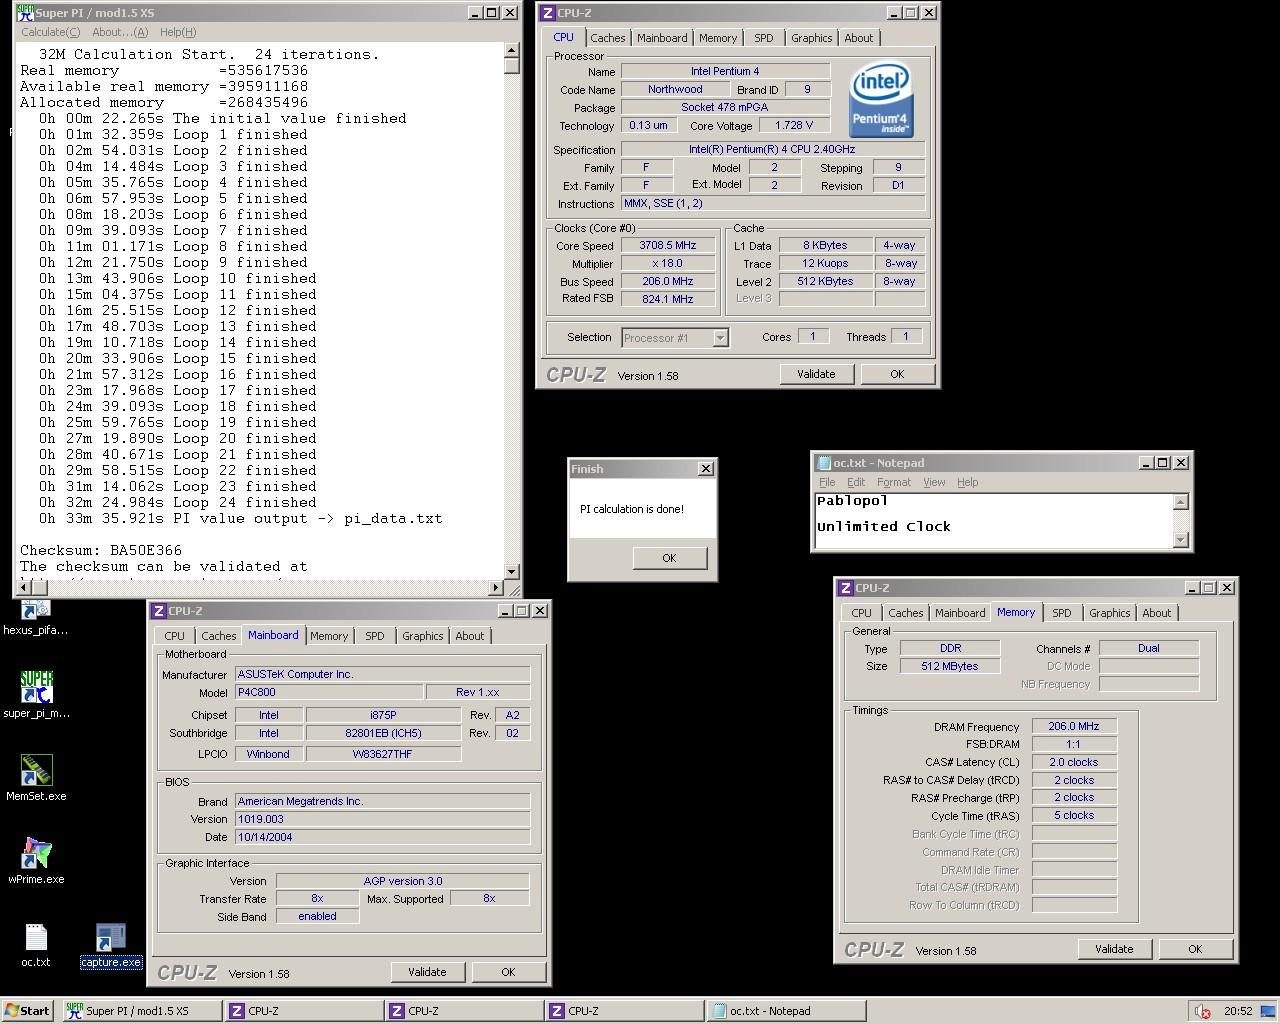This screenshot has width=1280, height=1024.
Task: Click Notepad scrollbar down arrow
Action: 1180,540
